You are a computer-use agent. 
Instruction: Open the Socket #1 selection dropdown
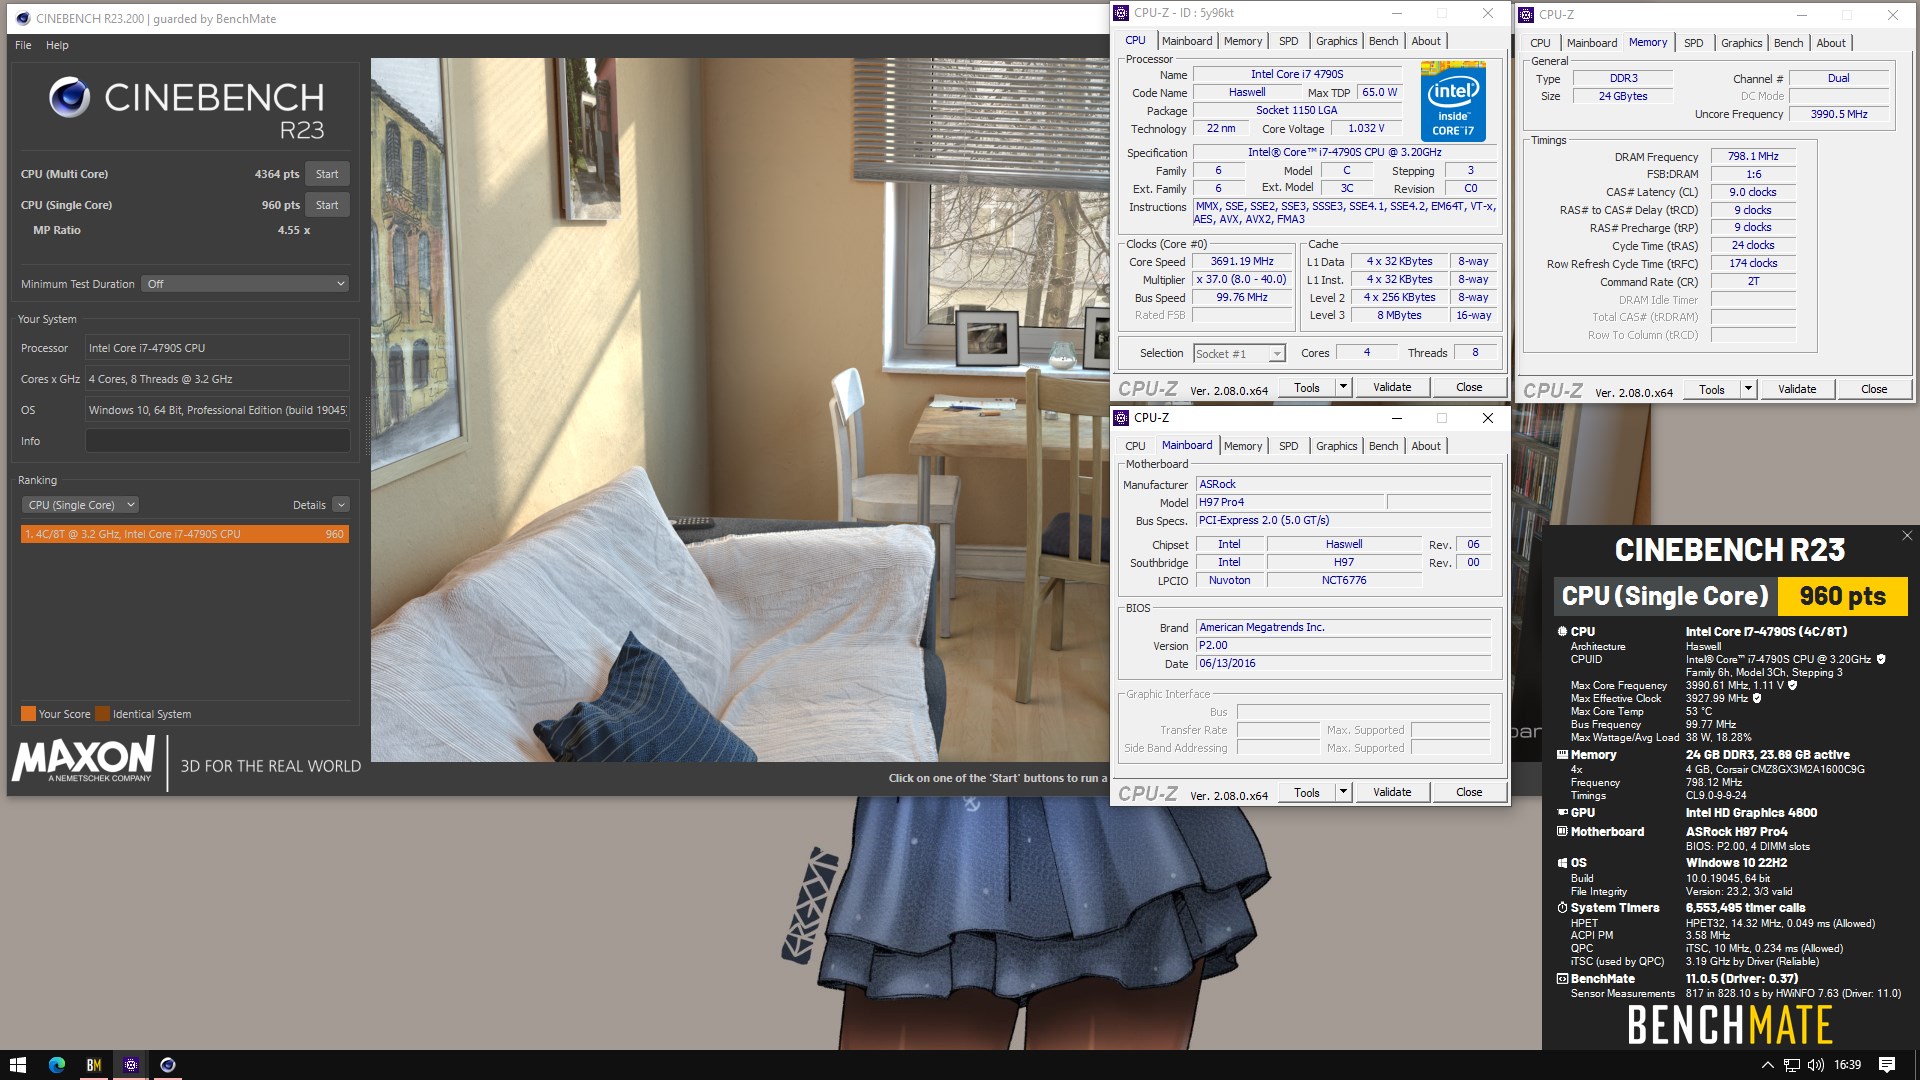click(x=1239, y=354)
